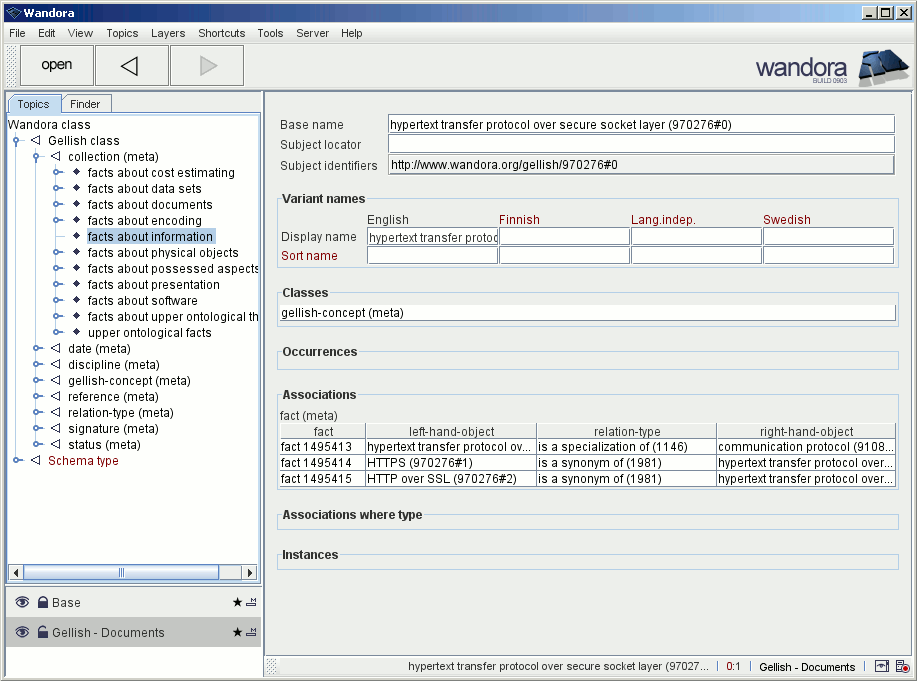Collapse the collection (meta) tree node

[x=36, y=157]
